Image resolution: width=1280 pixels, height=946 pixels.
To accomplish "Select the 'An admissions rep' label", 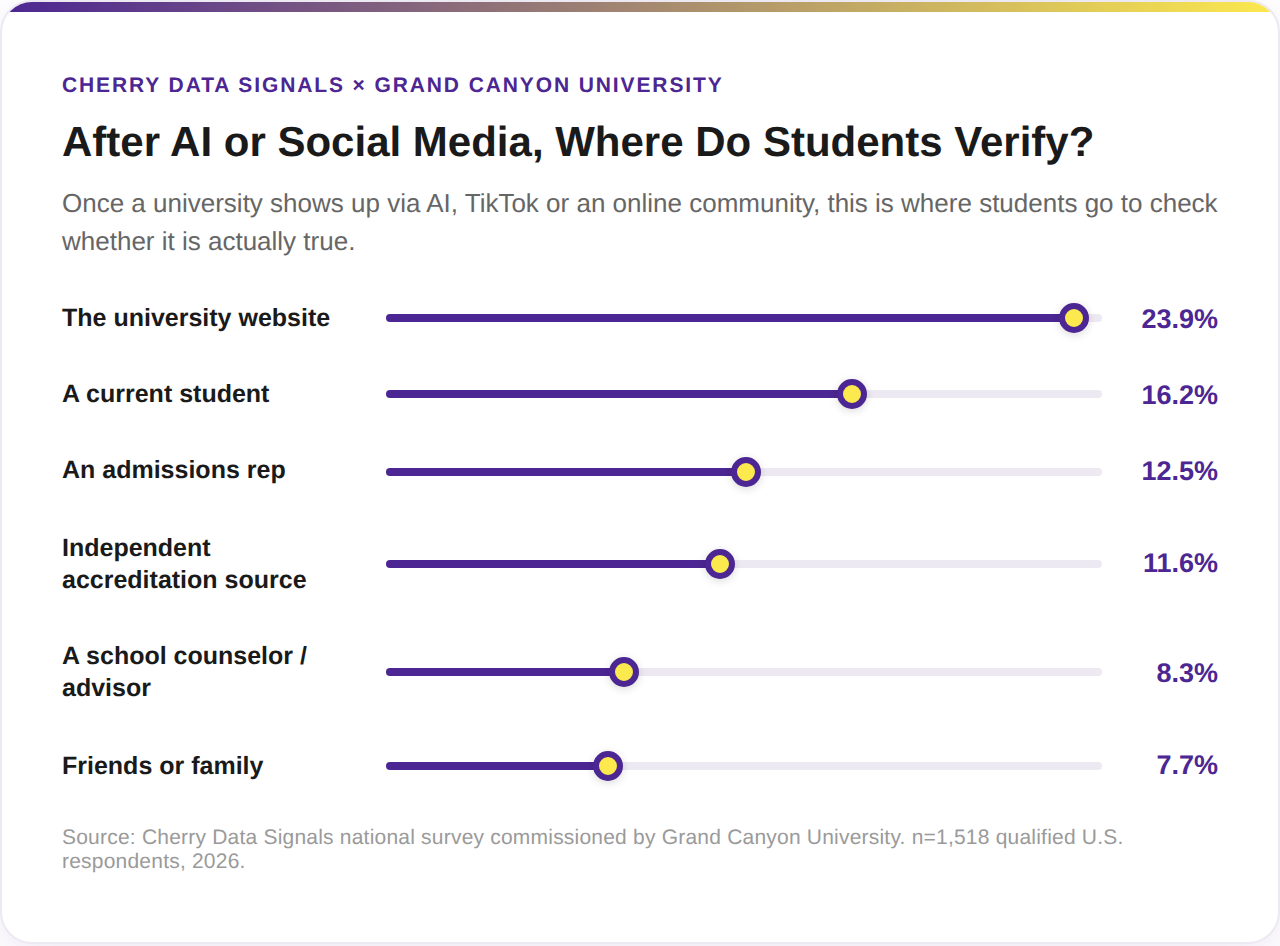I will click(x=174, y=470).
